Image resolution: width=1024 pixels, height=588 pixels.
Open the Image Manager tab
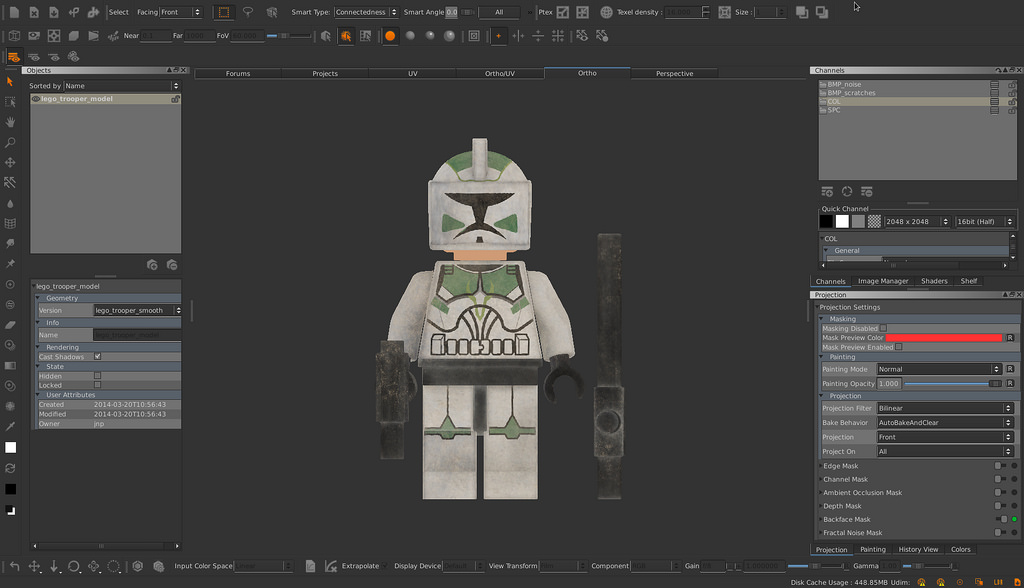point(883,281)
